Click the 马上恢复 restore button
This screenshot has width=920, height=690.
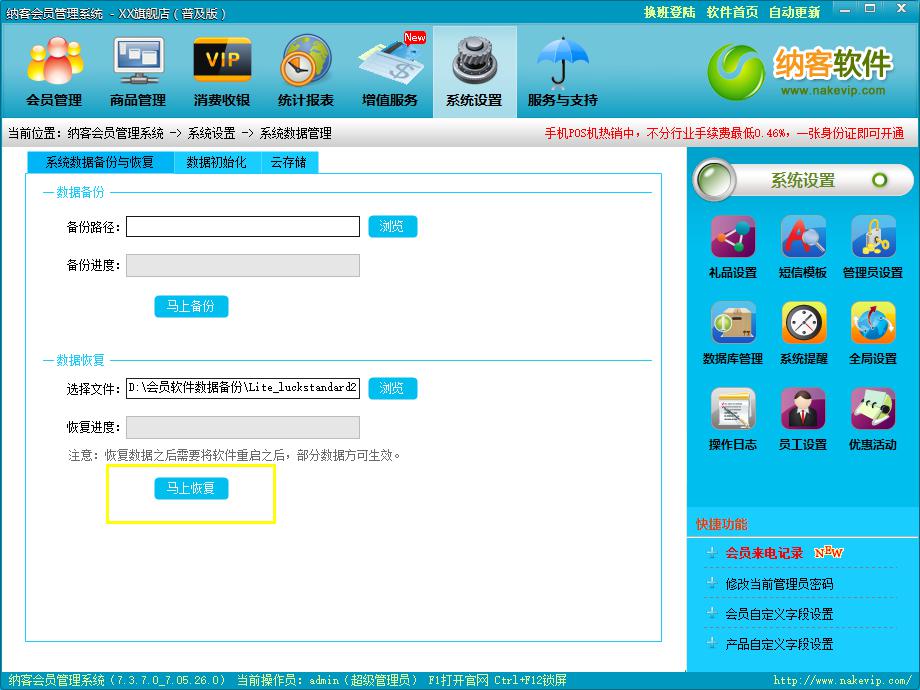191,488
